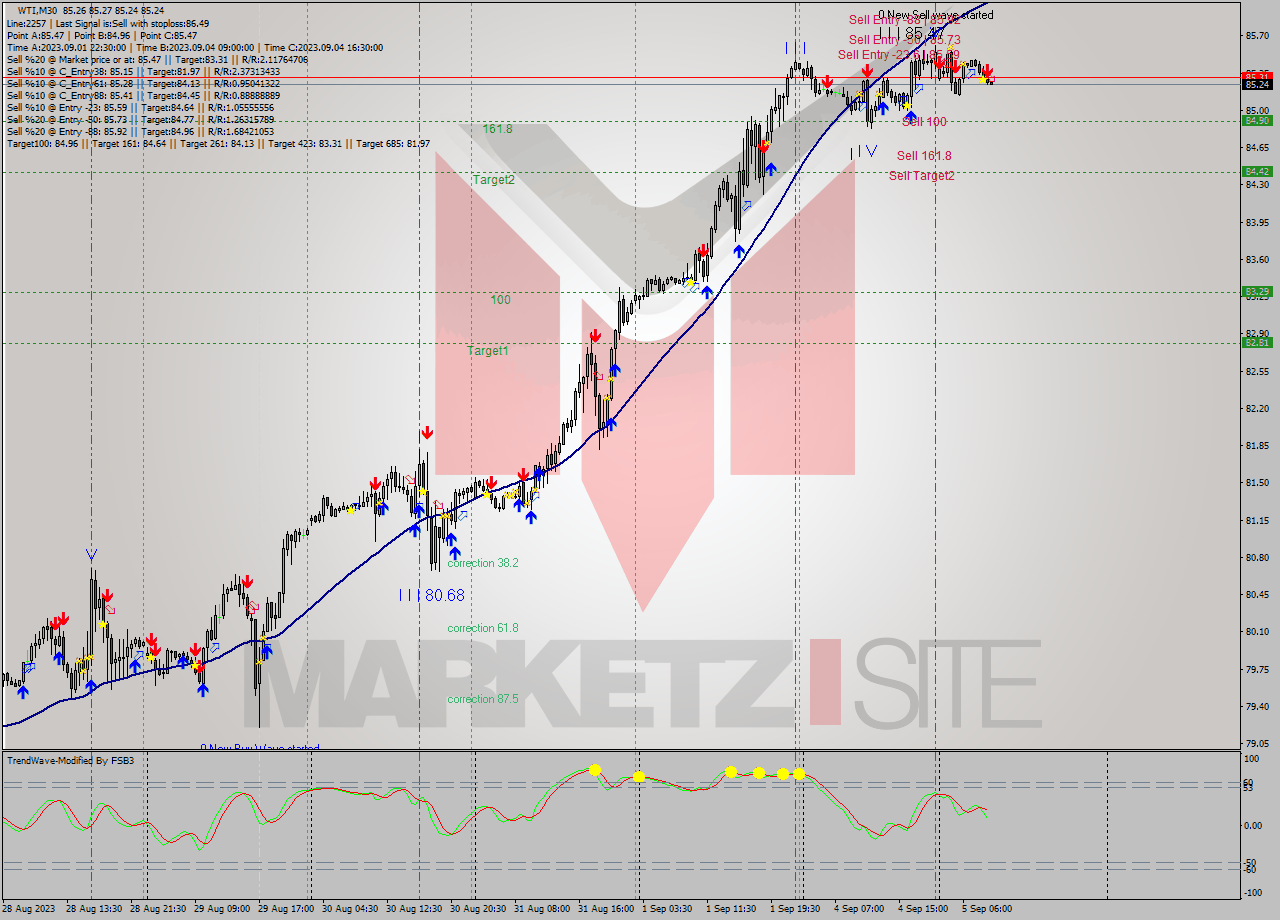Click the green 83.29 price tag
Image resolution: width=1280 pixels, height=920 pixels.
coord(1256,292)
